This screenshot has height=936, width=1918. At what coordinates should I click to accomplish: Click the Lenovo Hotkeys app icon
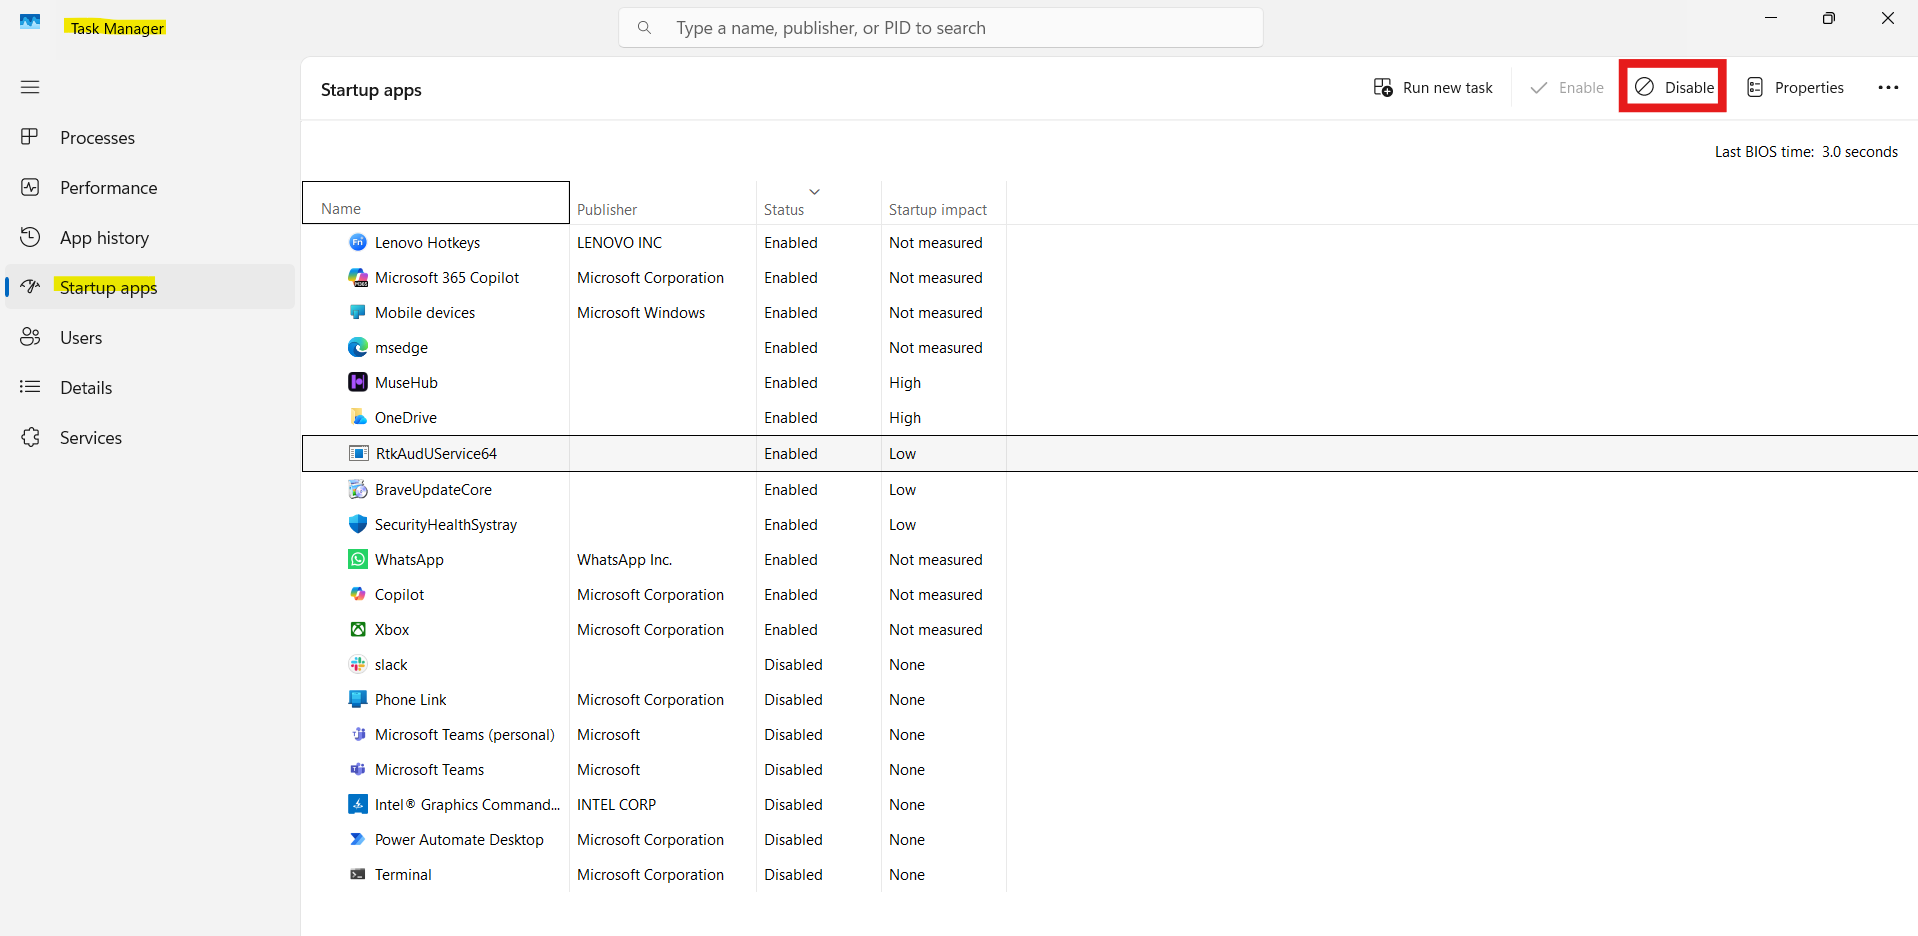357,242
